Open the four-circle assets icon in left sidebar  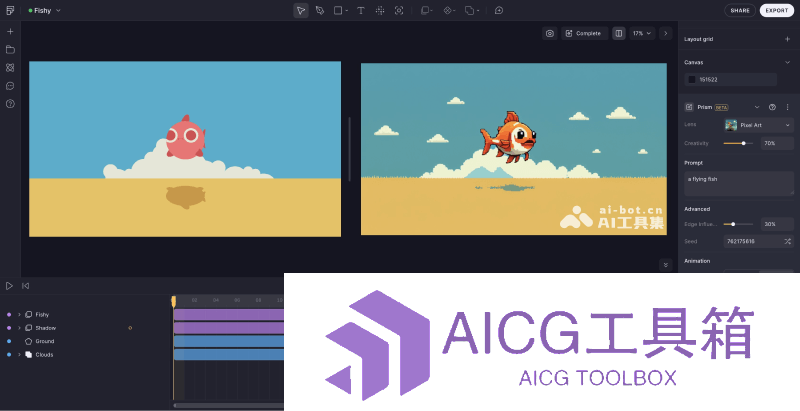point(10,67)
